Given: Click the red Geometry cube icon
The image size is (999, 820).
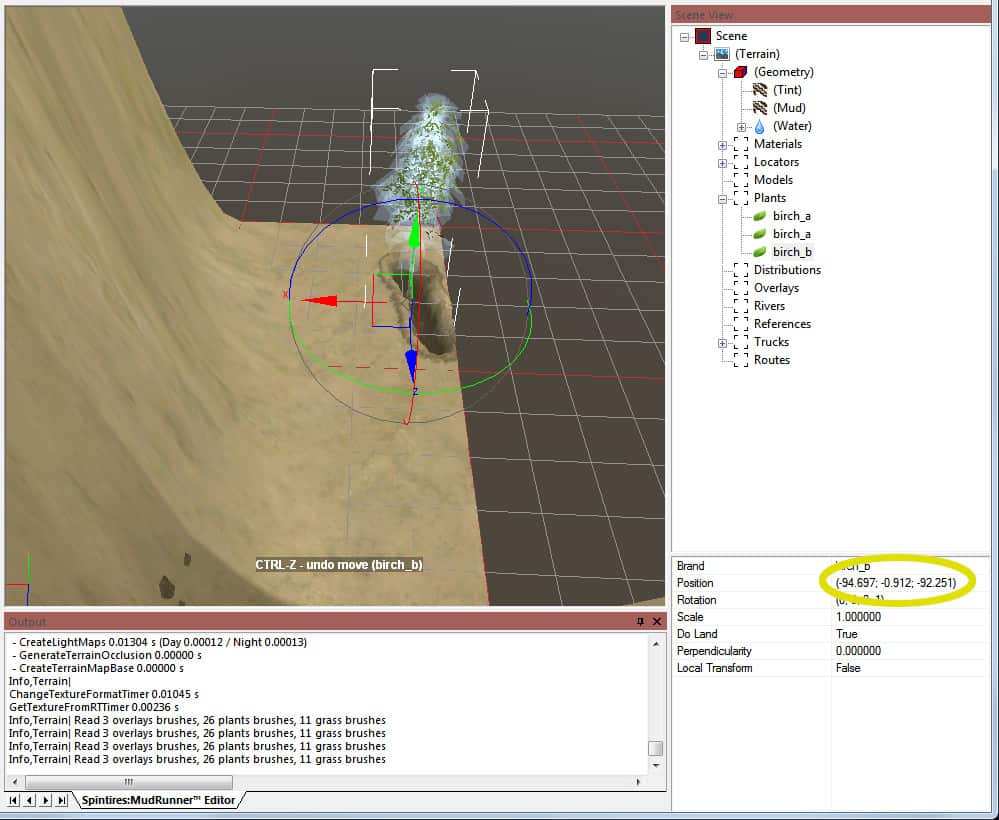Looking at the screenshot, I should [741, 72].
